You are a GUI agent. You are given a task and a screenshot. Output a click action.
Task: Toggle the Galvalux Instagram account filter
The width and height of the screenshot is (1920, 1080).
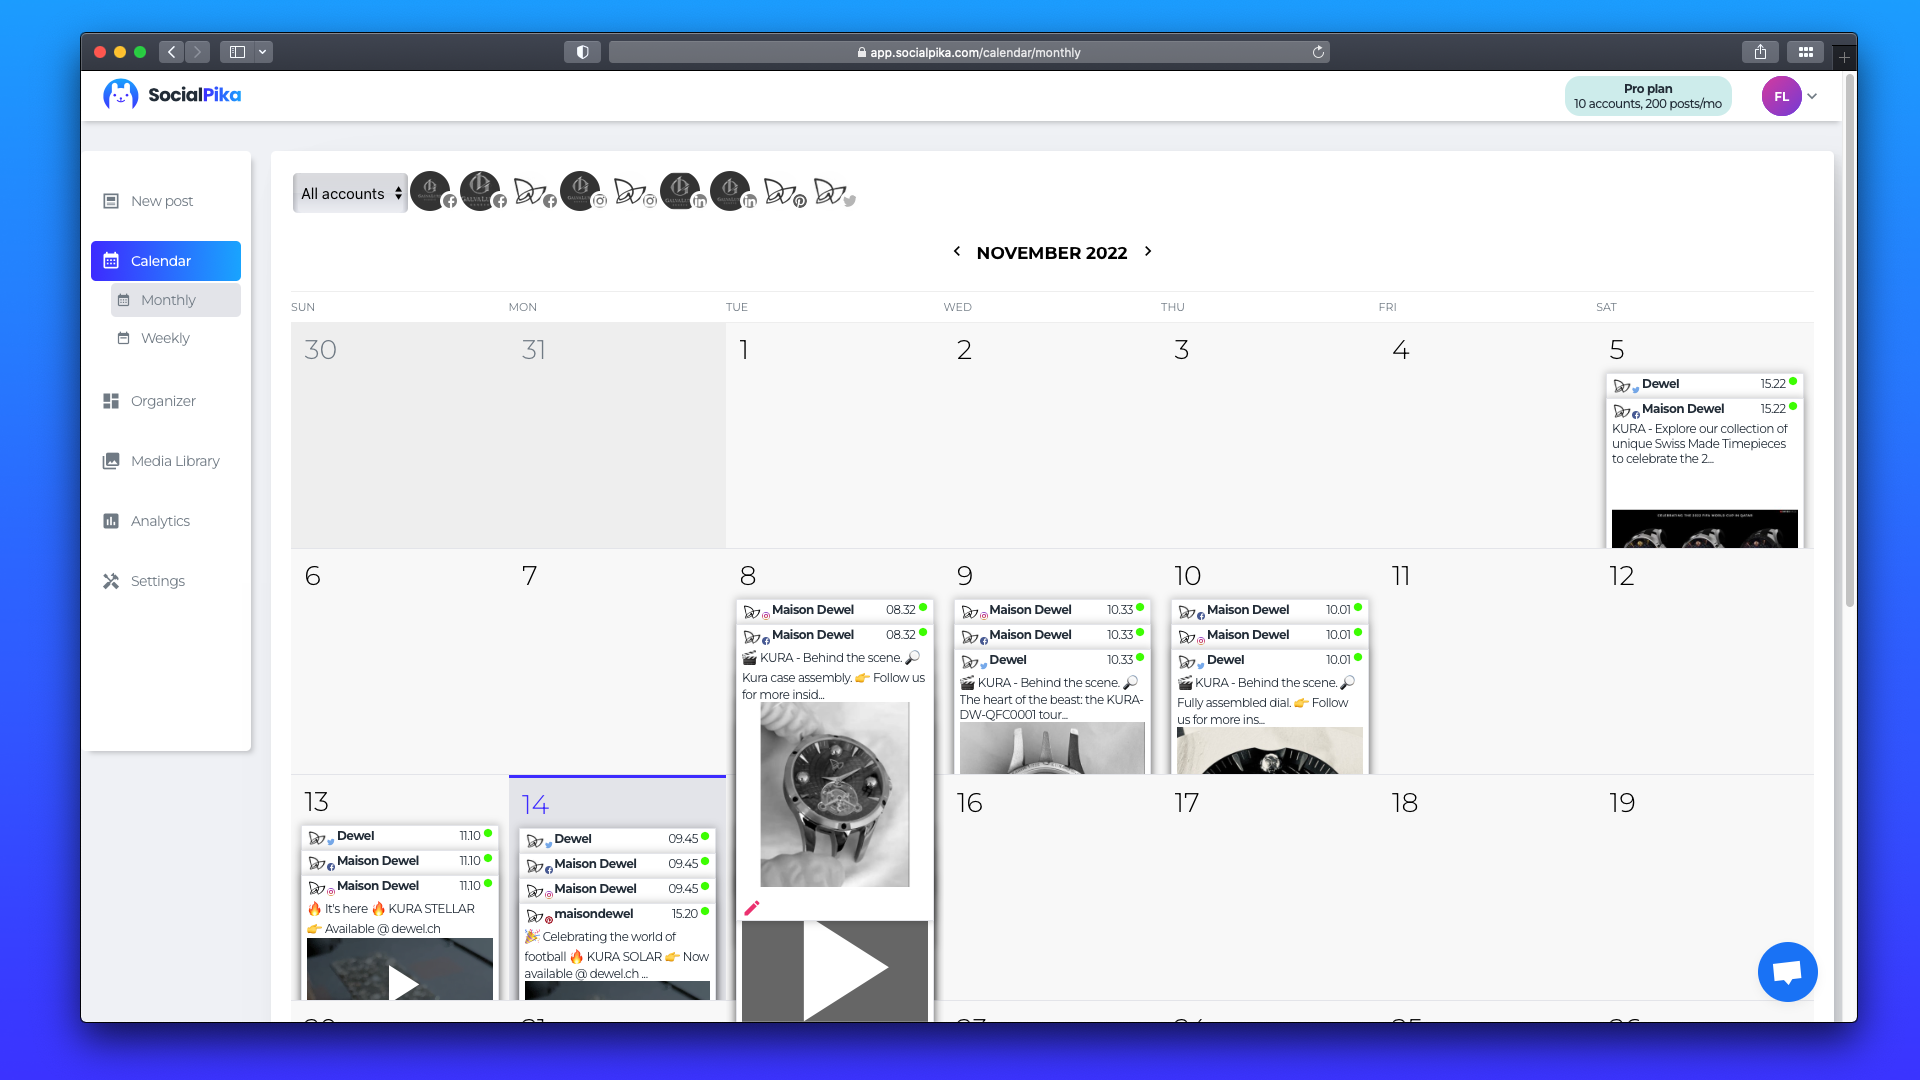583,192
